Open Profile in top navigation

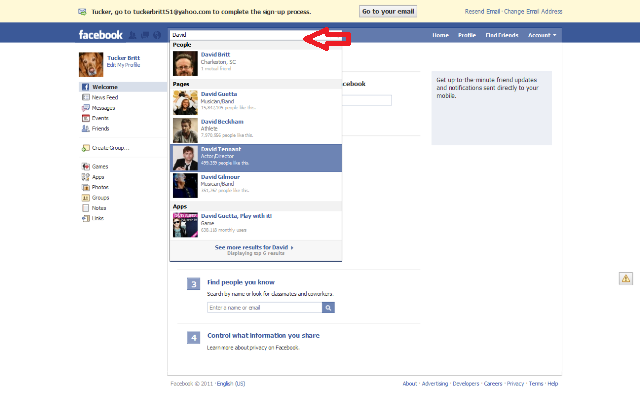[x=467, y=35]
